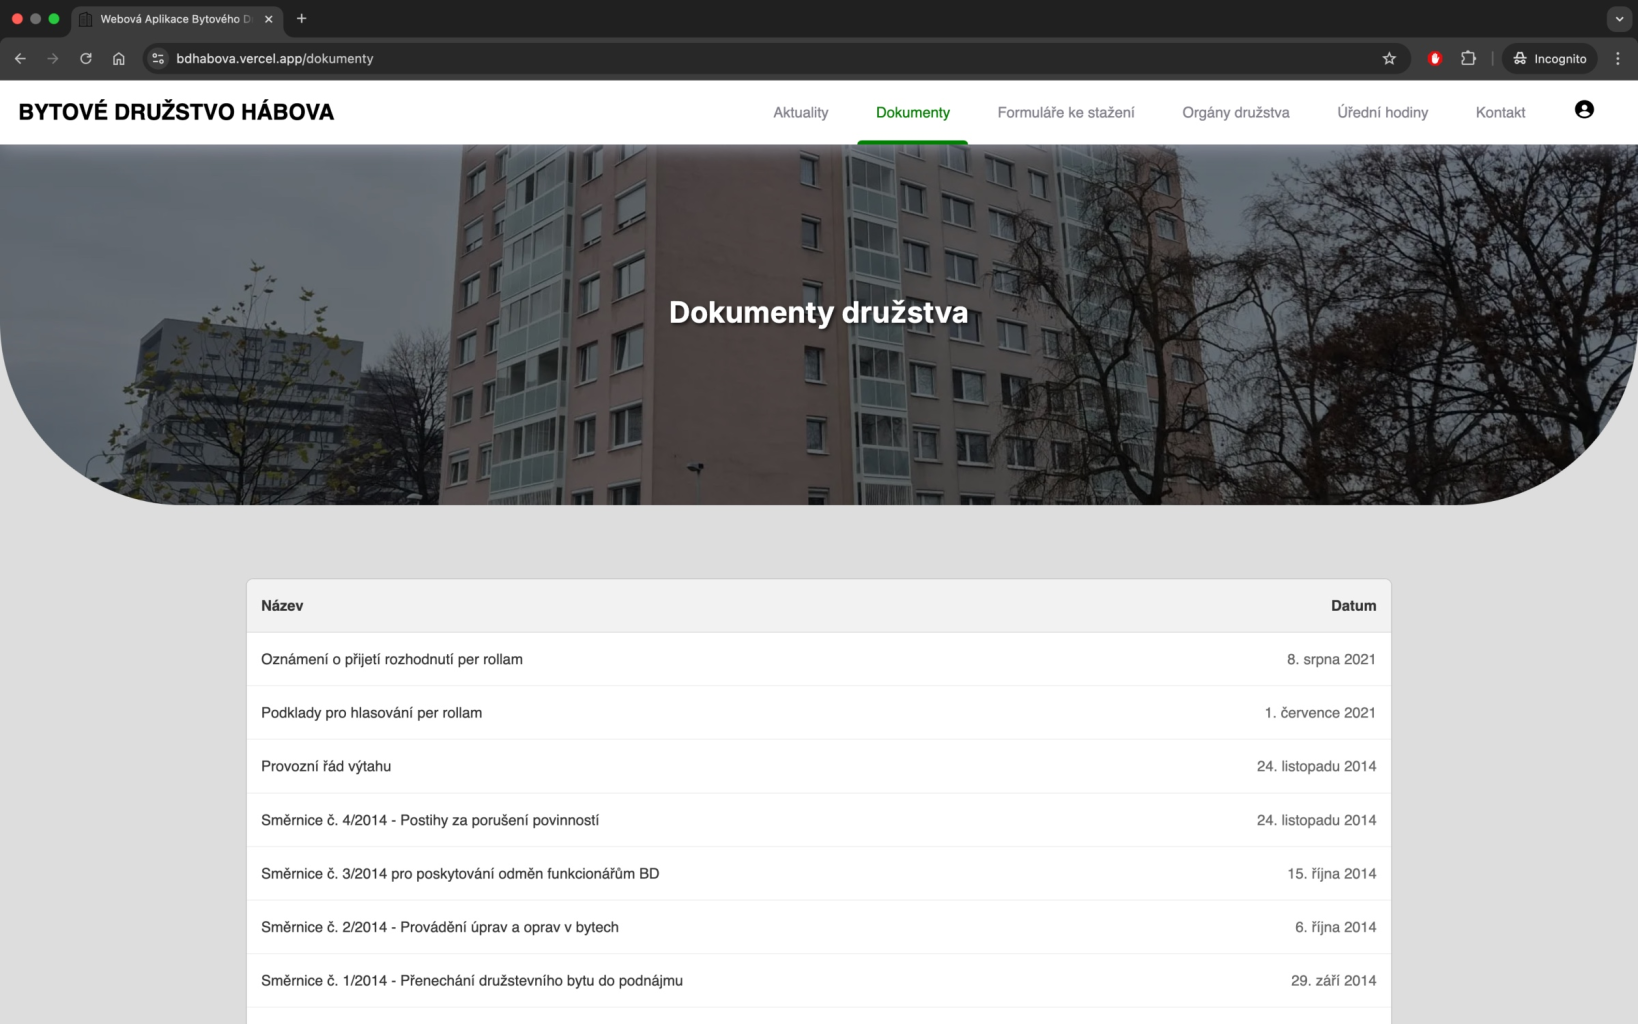The width and height of the screenshot is (1638, 1024).
Task: Switch to Formuláře ke stažení page
Action: tap(1065, 113)
